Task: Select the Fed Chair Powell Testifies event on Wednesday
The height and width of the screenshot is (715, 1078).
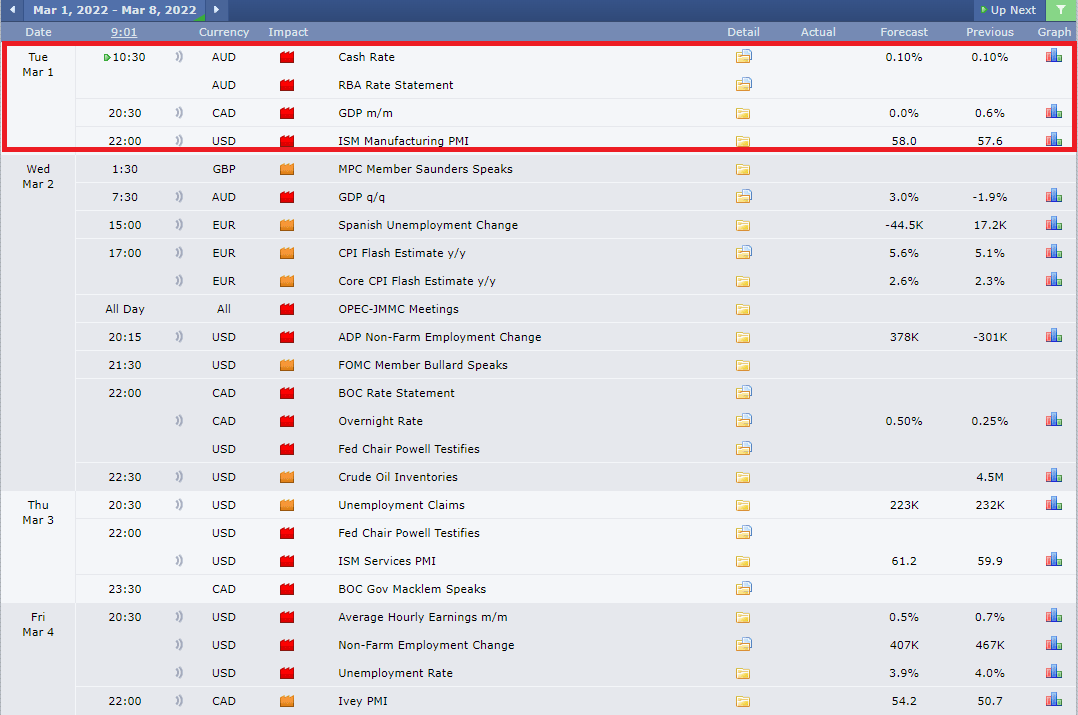Action: [x=408, y=449]
